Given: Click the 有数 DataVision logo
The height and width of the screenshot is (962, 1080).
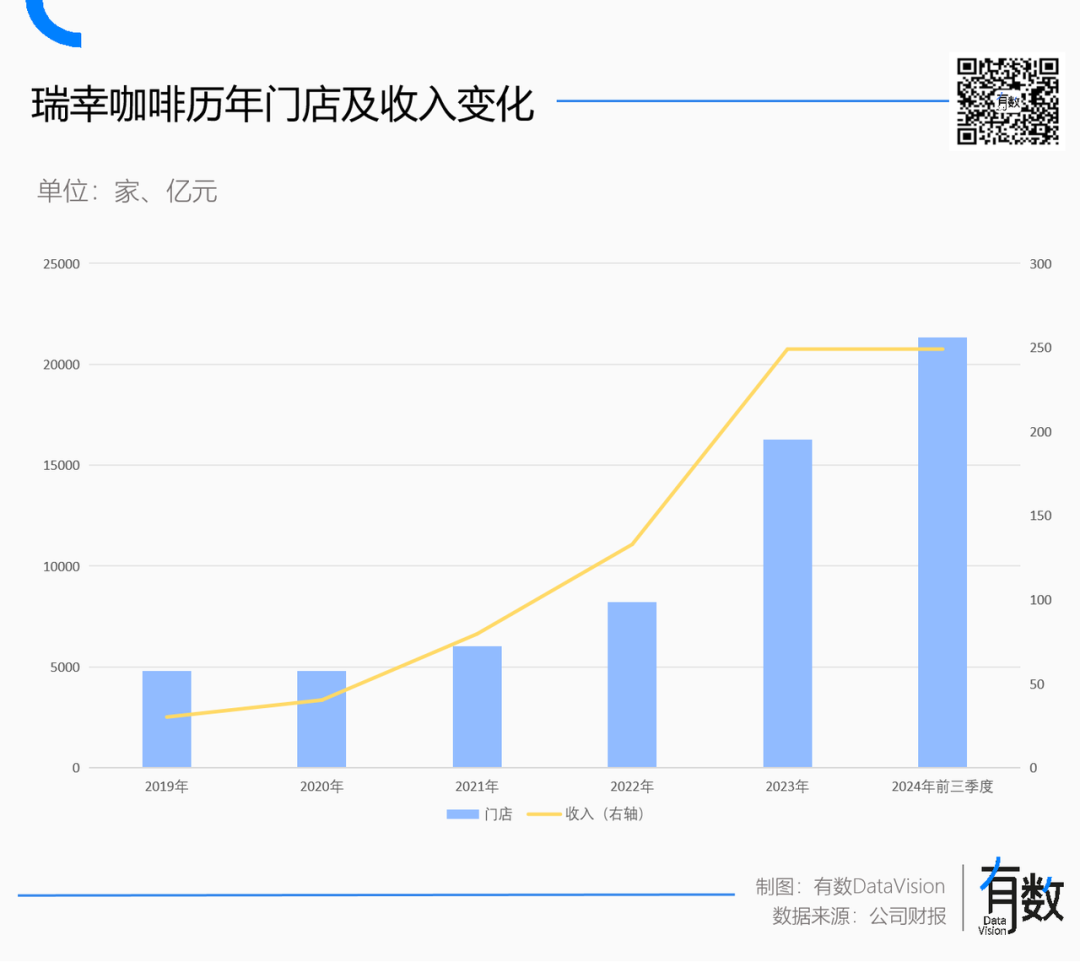Looking at the screenshot, I should (x=1020, y=897).
